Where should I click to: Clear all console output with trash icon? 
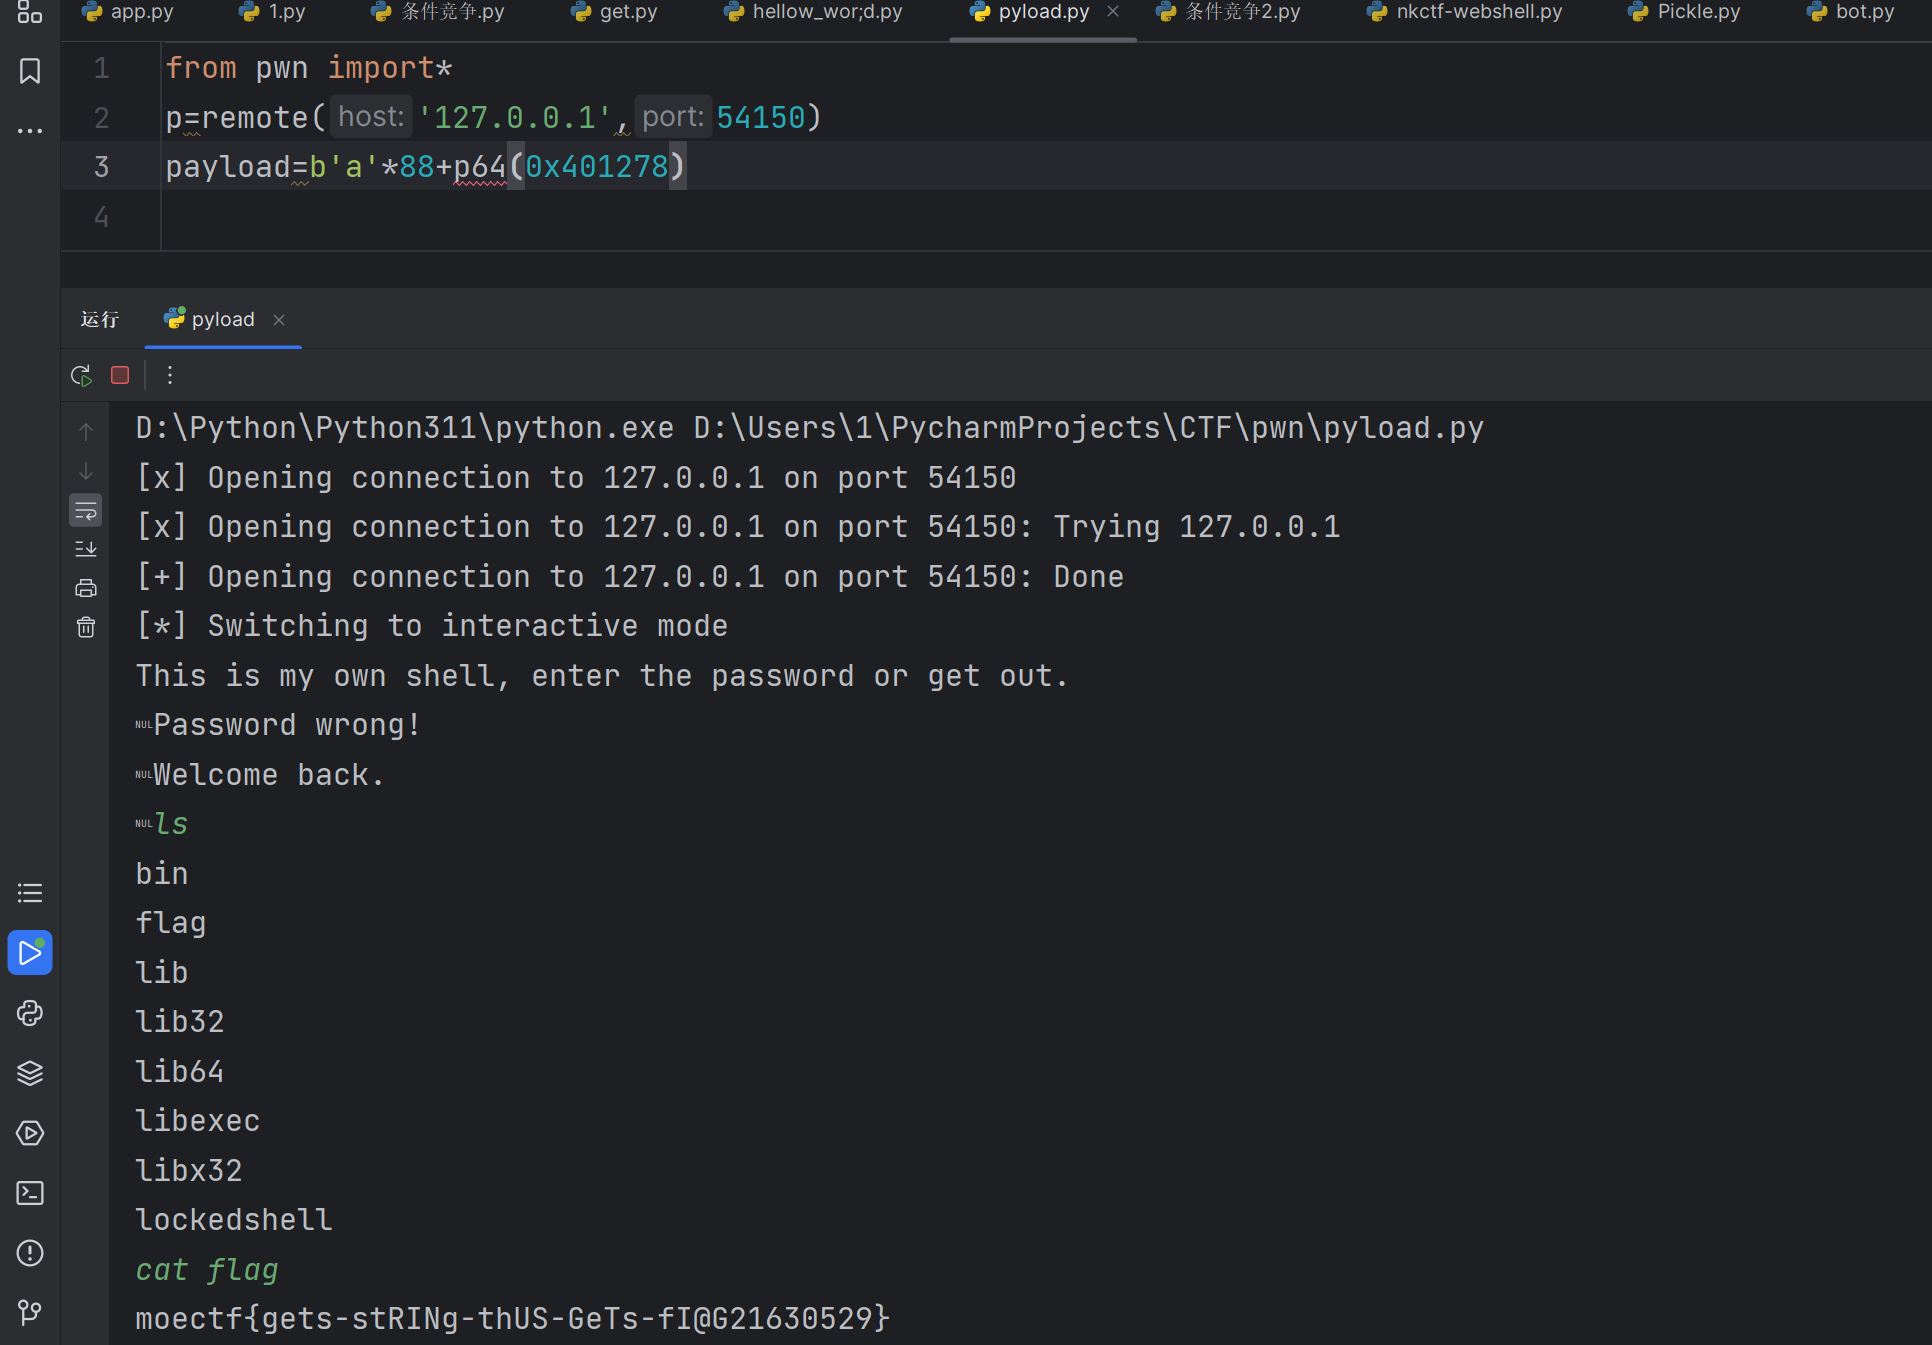(x=86, y=627)
